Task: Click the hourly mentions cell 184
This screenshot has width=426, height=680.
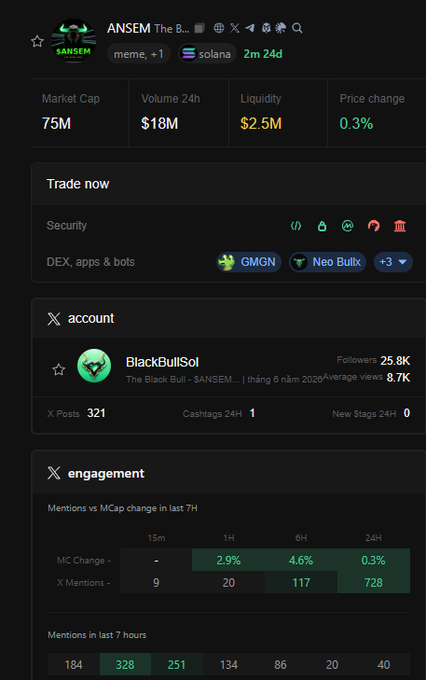Action: [x=74, y=664]
